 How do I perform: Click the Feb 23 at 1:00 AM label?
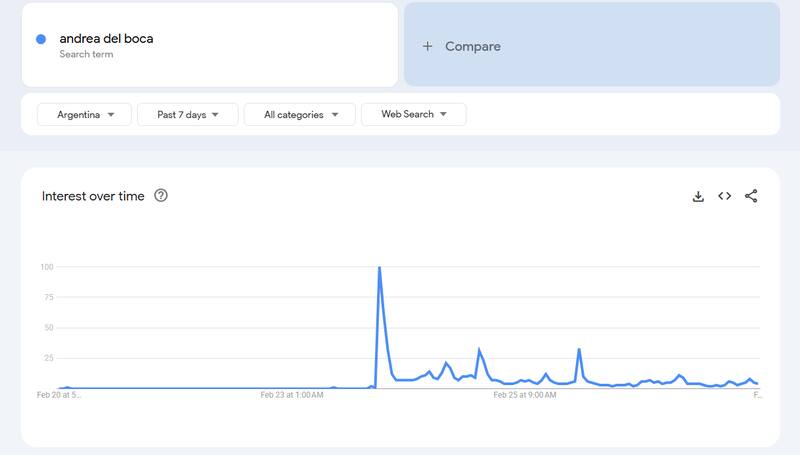(x=292, y=395)
